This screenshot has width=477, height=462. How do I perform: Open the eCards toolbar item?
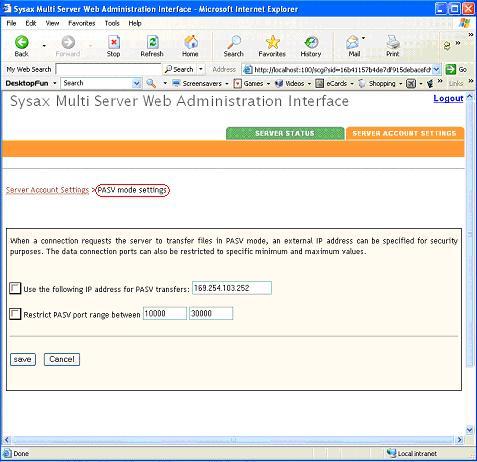331,83
